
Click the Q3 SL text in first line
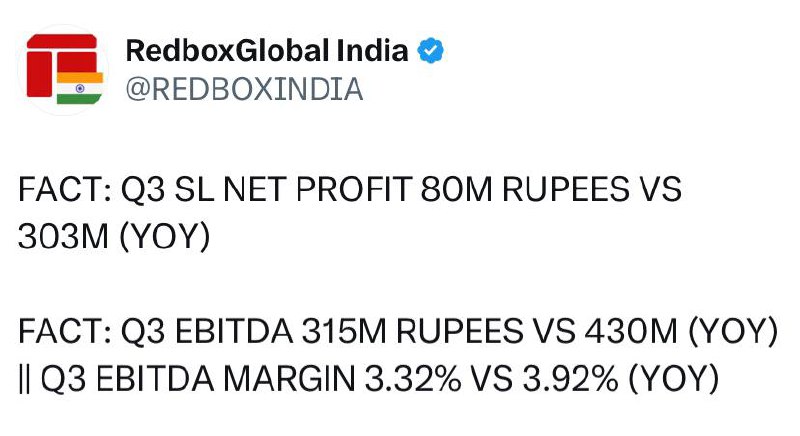(167, 189)
